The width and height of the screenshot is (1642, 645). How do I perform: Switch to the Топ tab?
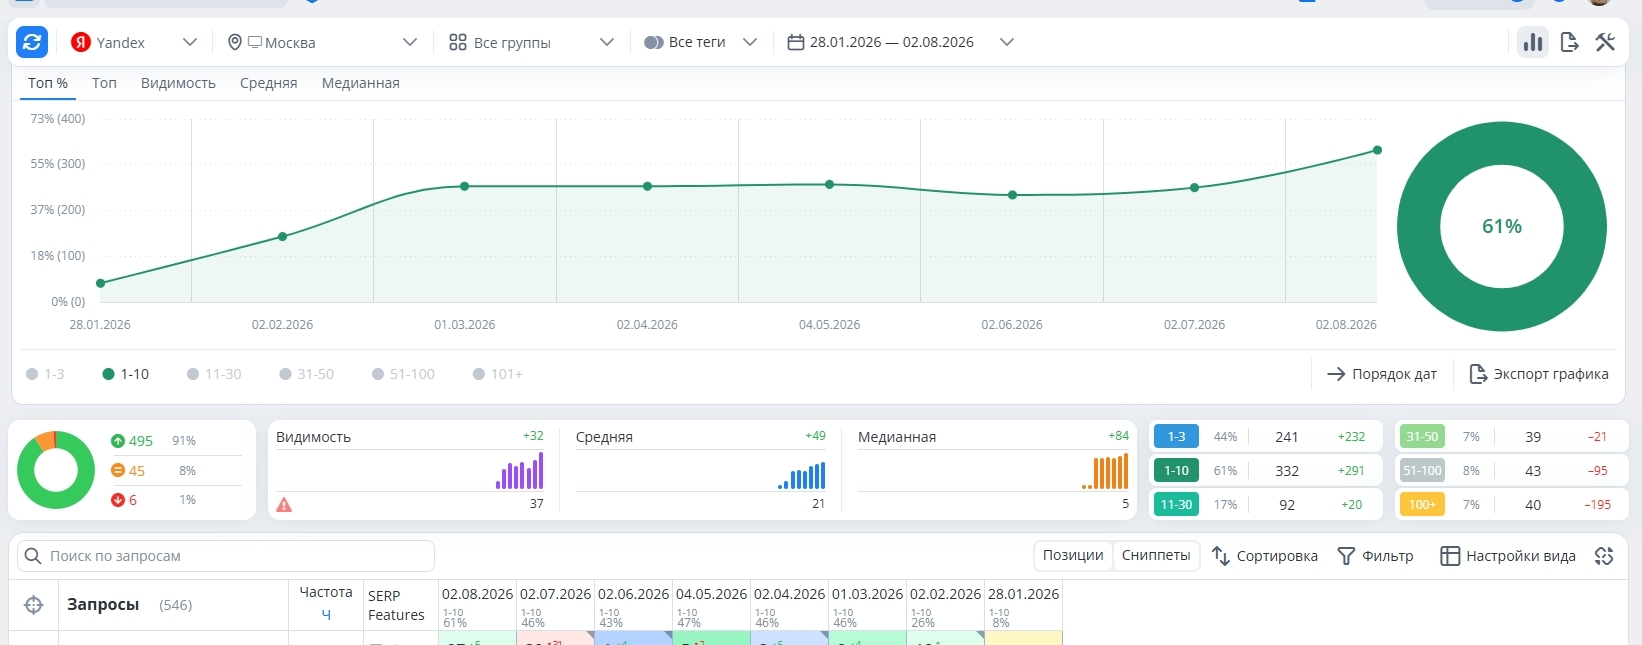(x=104, y=83)
